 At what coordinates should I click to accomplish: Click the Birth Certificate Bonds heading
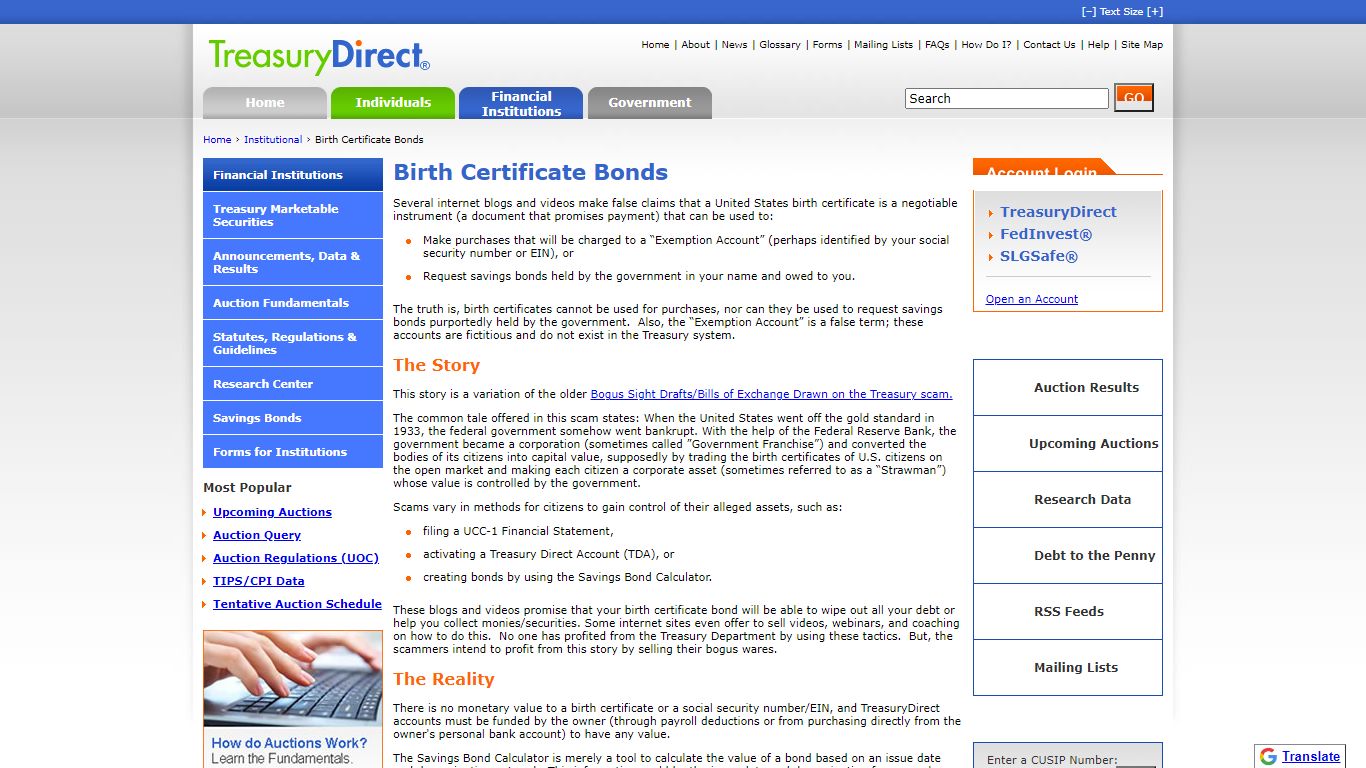531,172
